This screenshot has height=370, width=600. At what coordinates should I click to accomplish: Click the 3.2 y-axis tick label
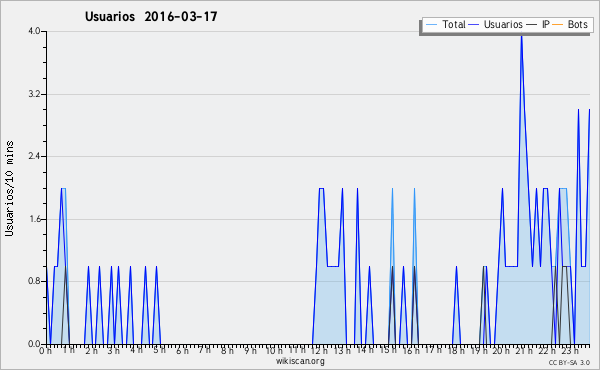point(34,94)
